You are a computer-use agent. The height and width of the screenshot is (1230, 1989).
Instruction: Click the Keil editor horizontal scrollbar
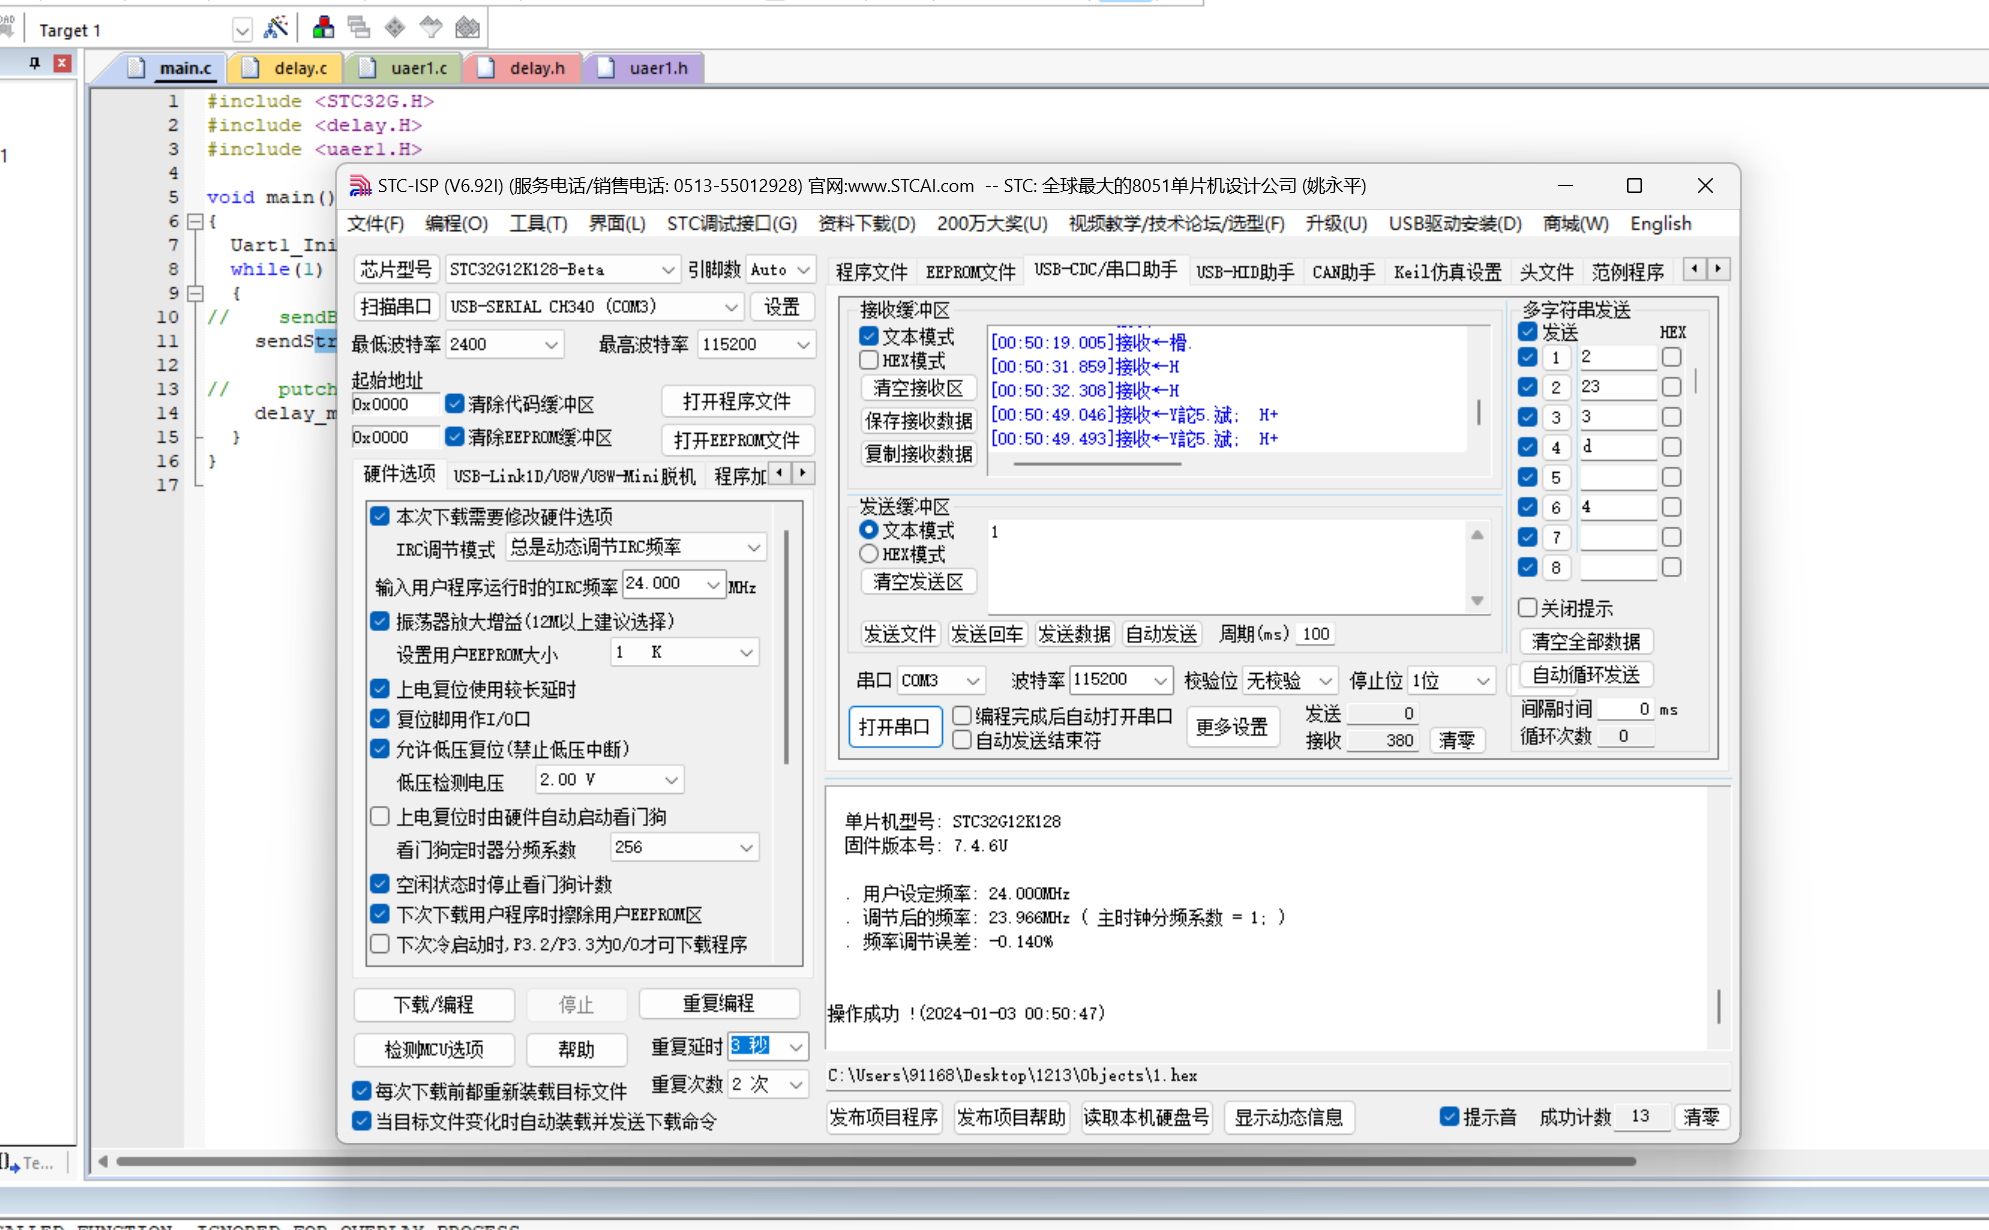pos(875,1161)
